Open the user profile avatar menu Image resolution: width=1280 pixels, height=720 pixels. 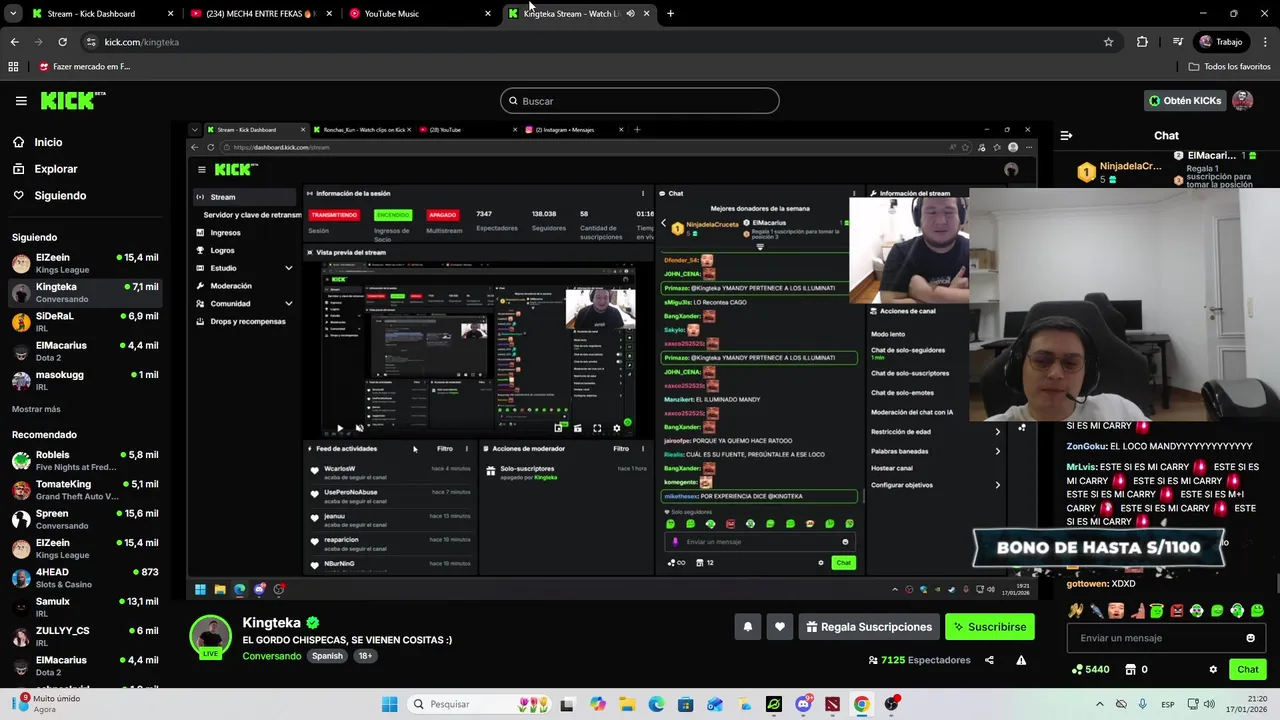tap(1243, 100)
